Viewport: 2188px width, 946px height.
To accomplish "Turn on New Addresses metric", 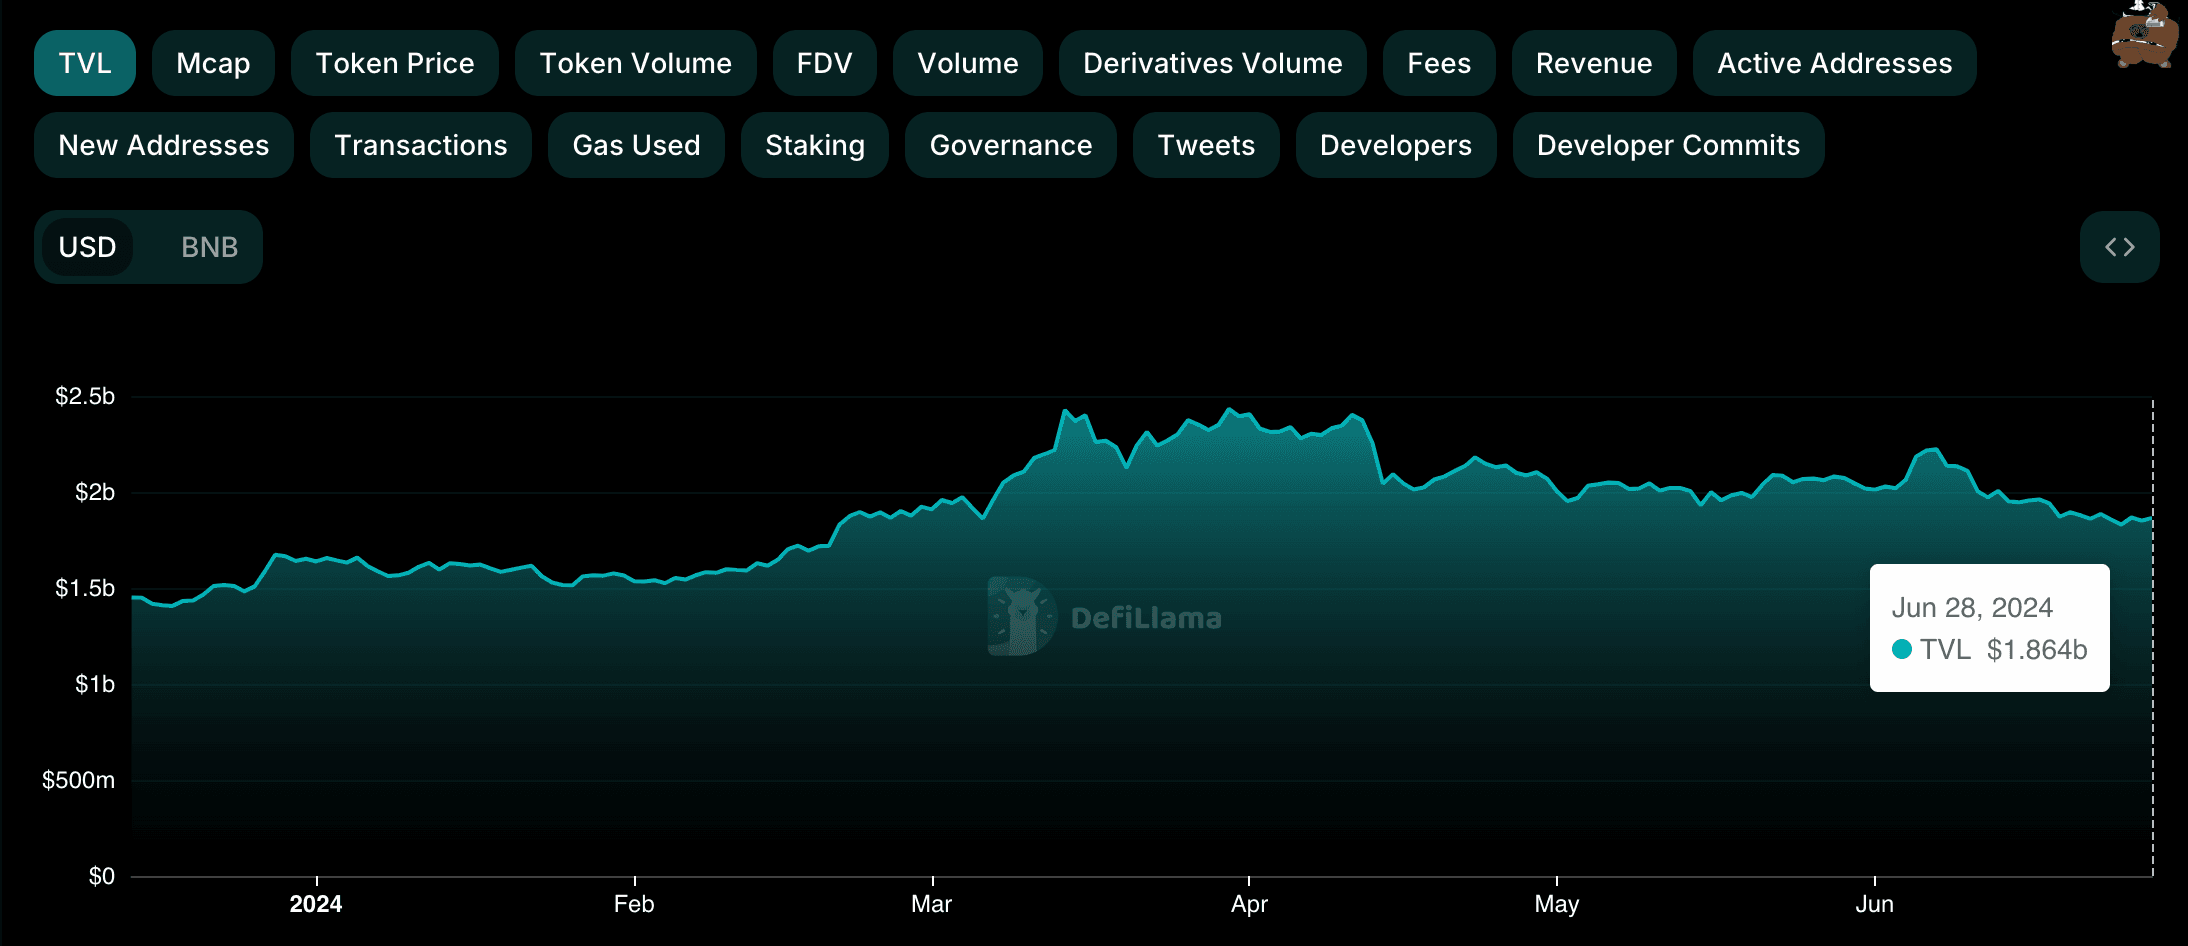I will [164, 145].
